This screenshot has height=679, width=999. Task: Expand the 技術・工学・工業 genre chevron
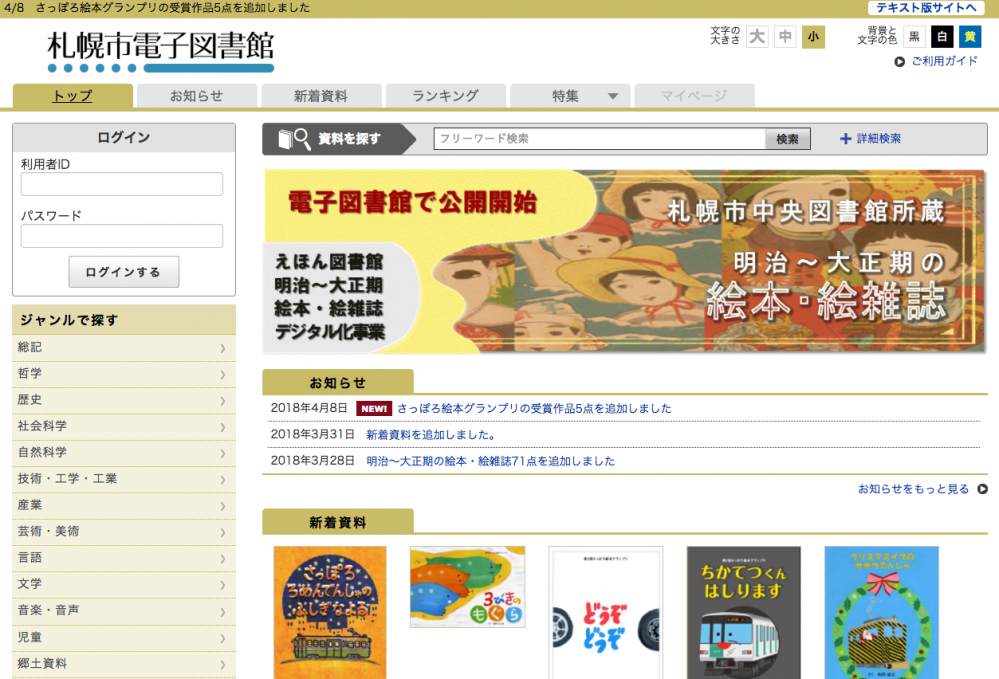point(223,480)
